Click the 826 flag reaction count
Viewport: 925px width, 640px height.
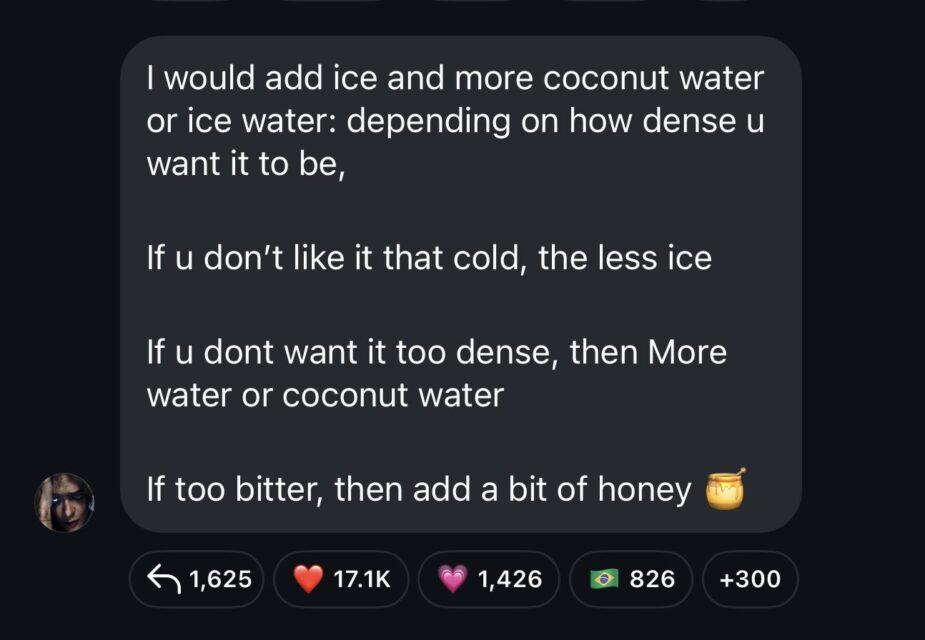point(652,579)
